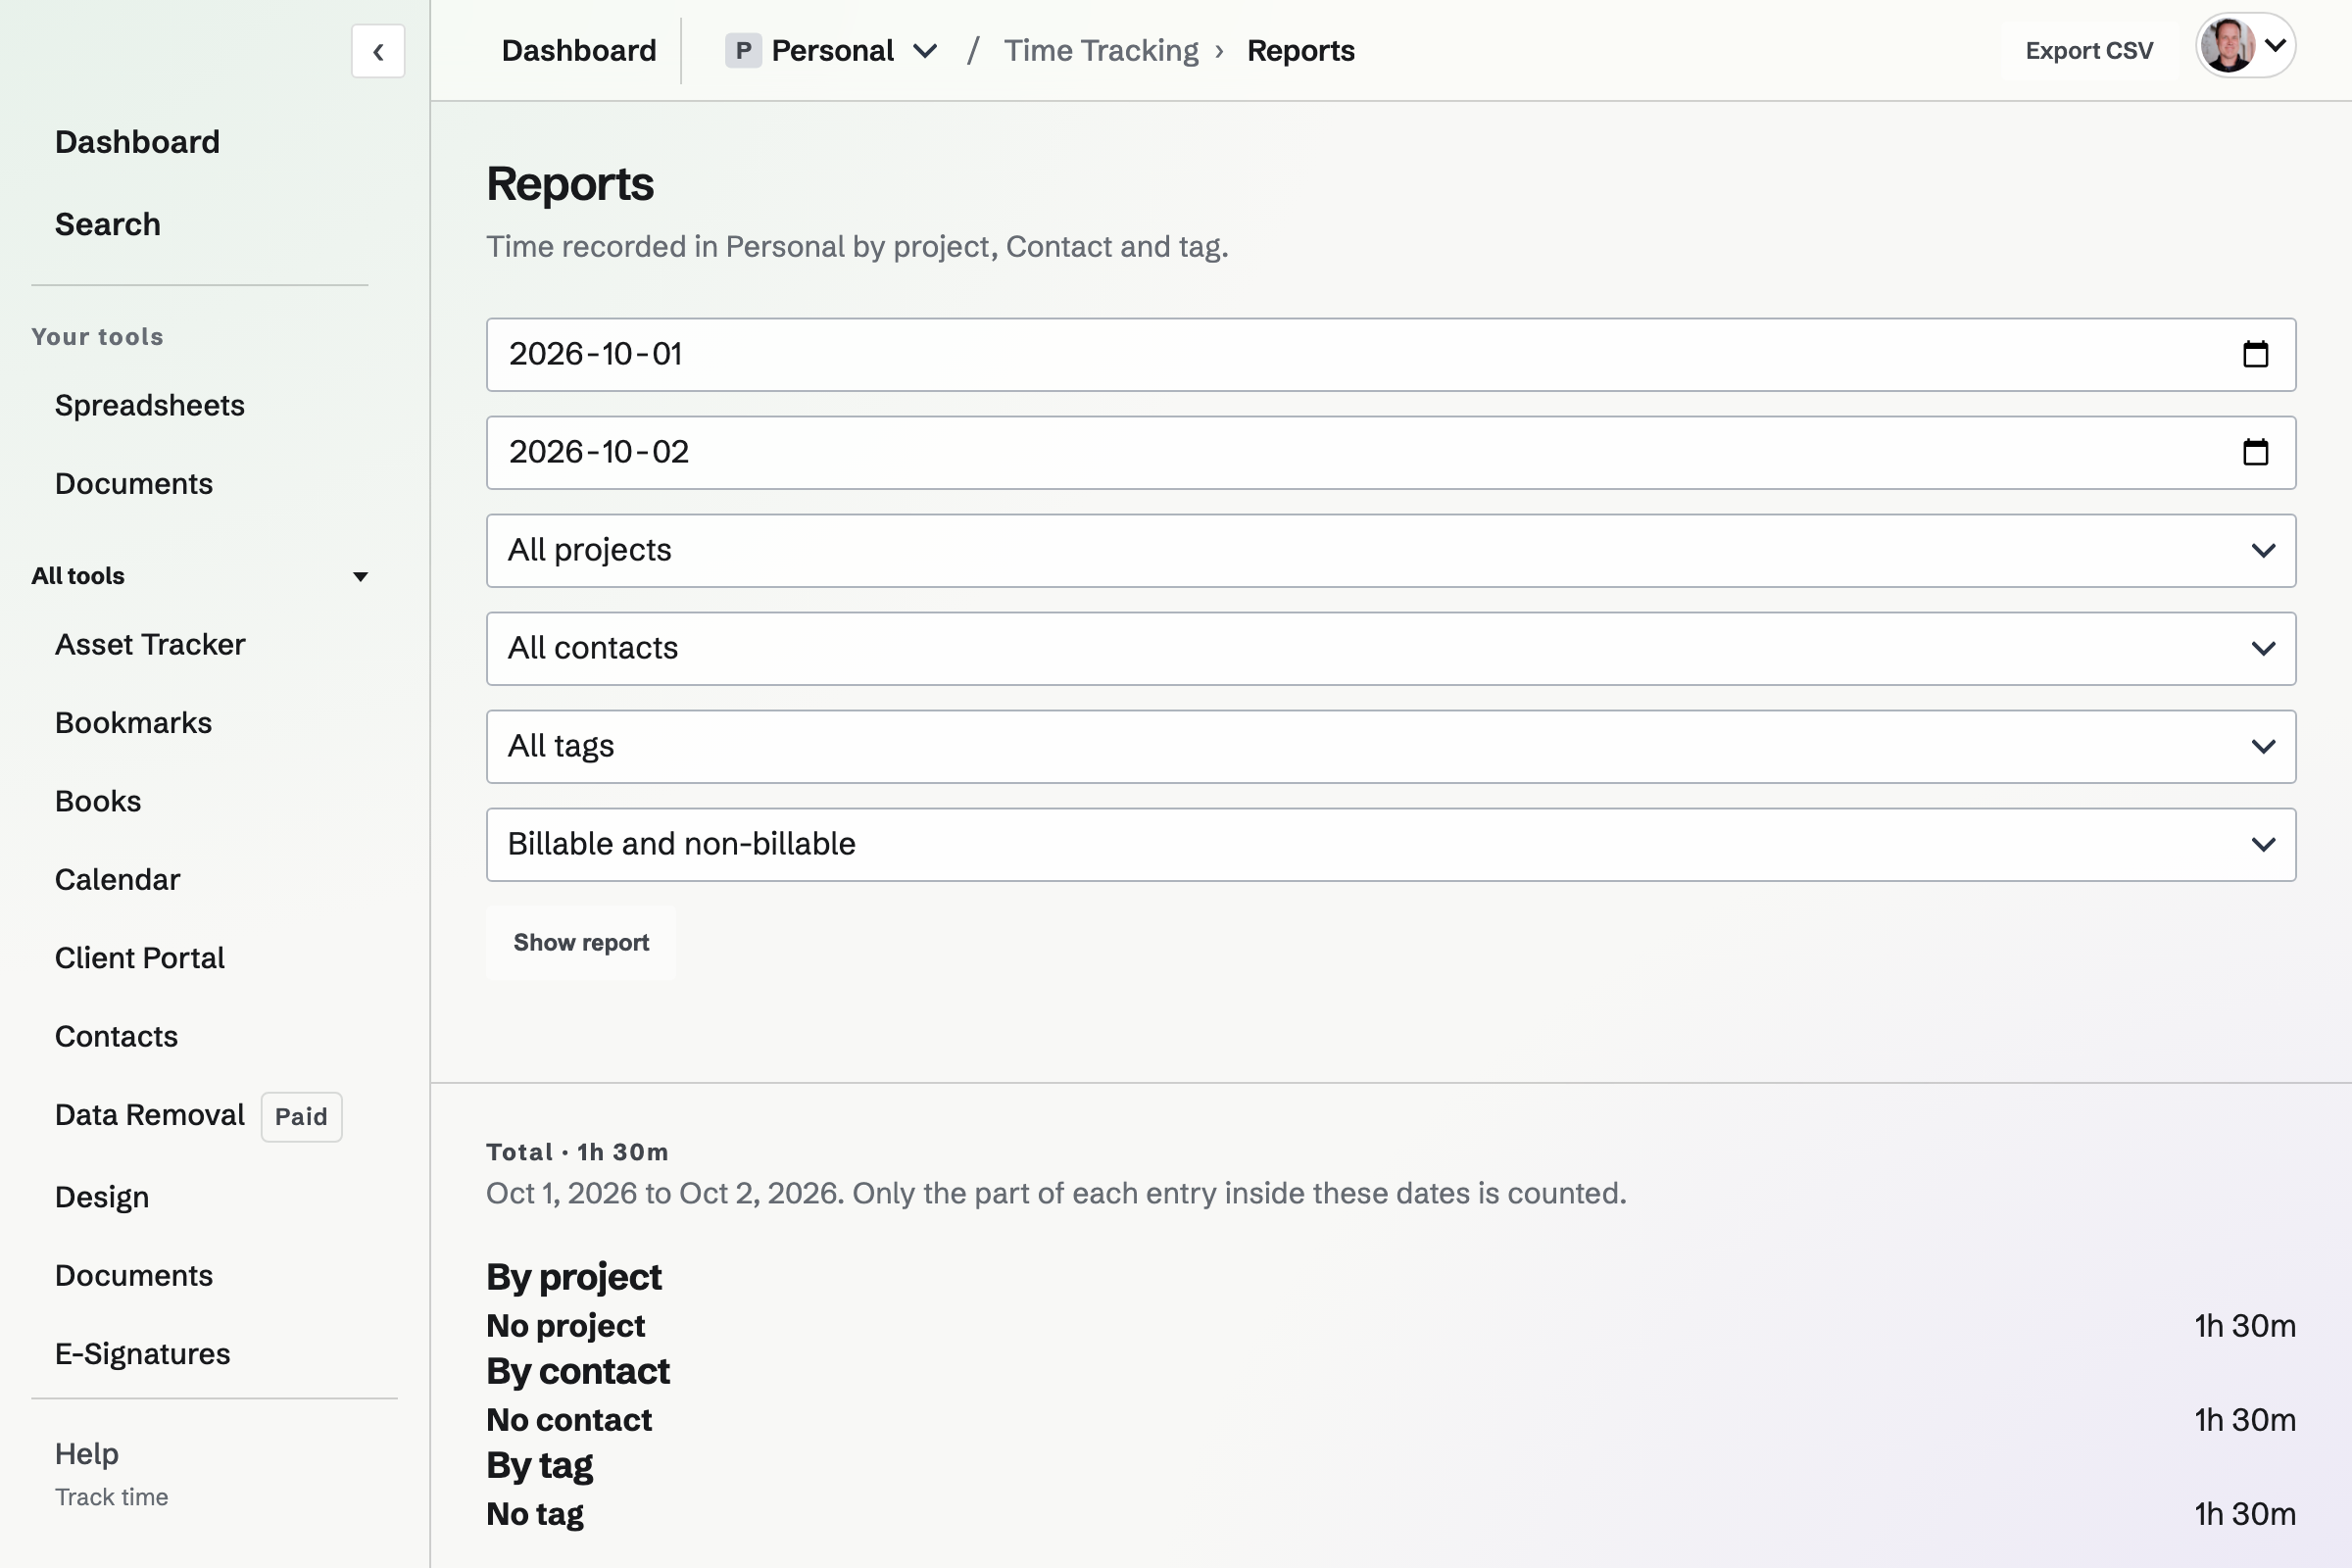Expand the All projects dropdown

pos(1391,550)
